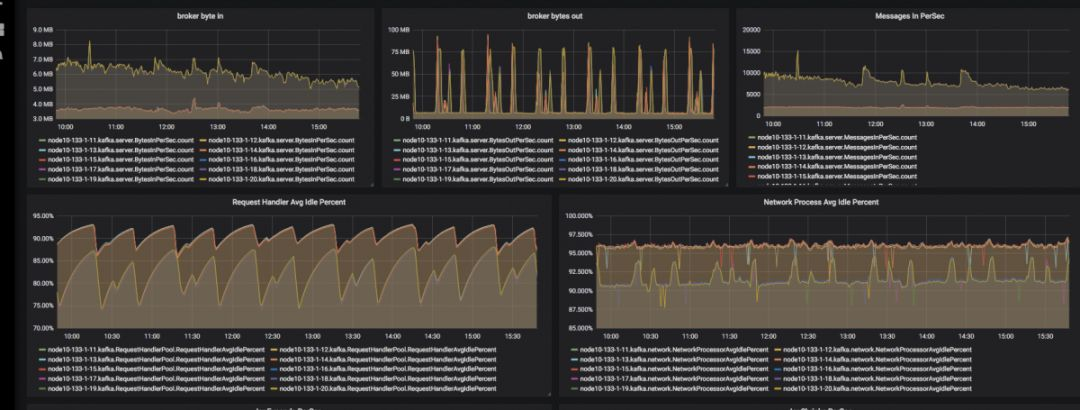The width and height of the screenshot is (1080, 410).
Task: Click Request Handler graph at the 12:00 mark
Action: point(233,276)
